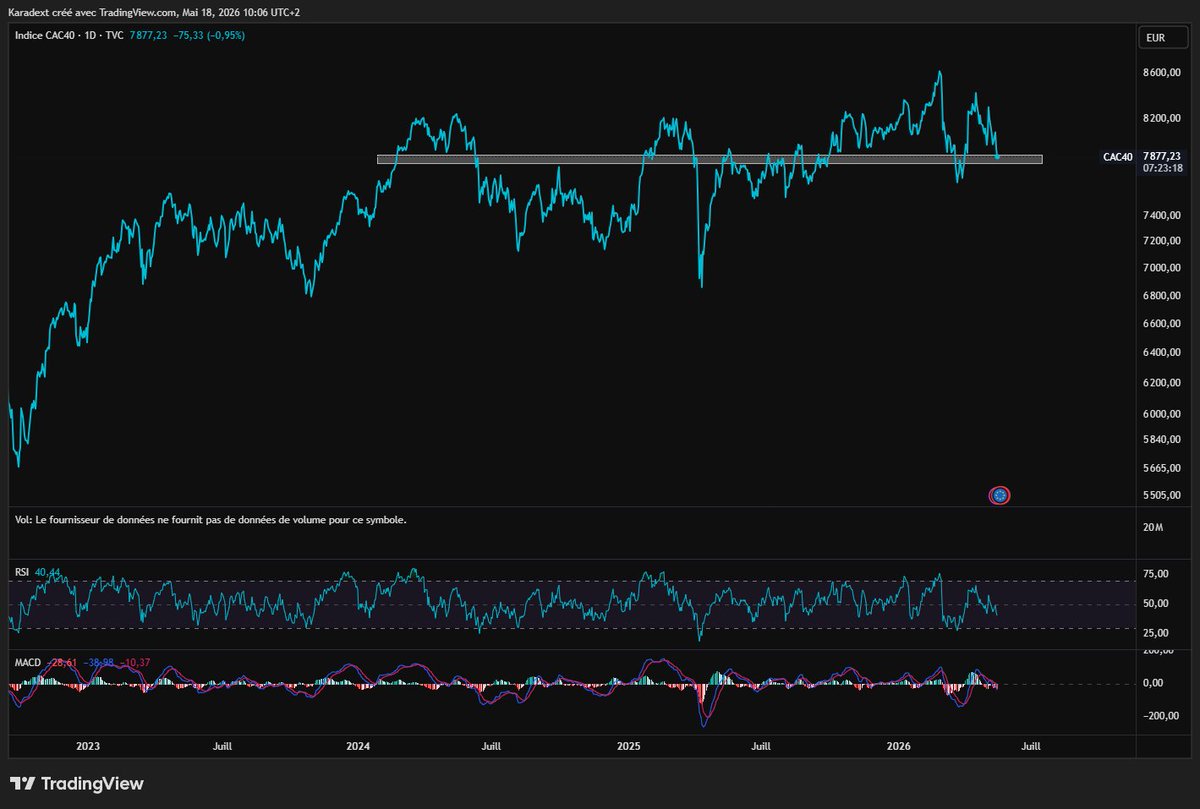
Task: Click the 2024 label on the time axis
Action: [x=358, y=746]
